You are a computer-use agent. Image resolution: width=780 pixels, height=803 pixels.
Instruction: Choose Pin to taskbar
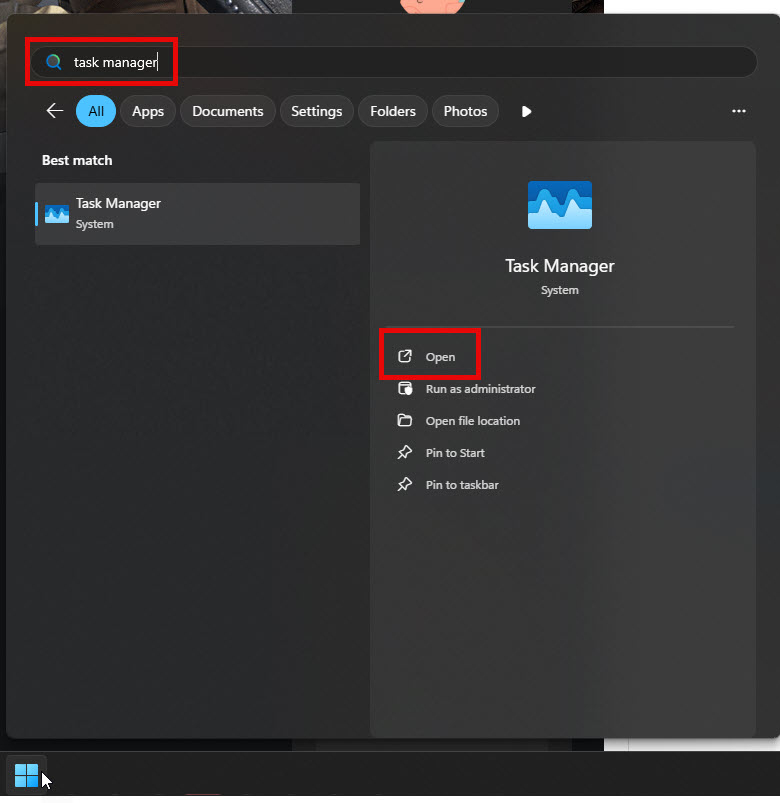point(462,484)
